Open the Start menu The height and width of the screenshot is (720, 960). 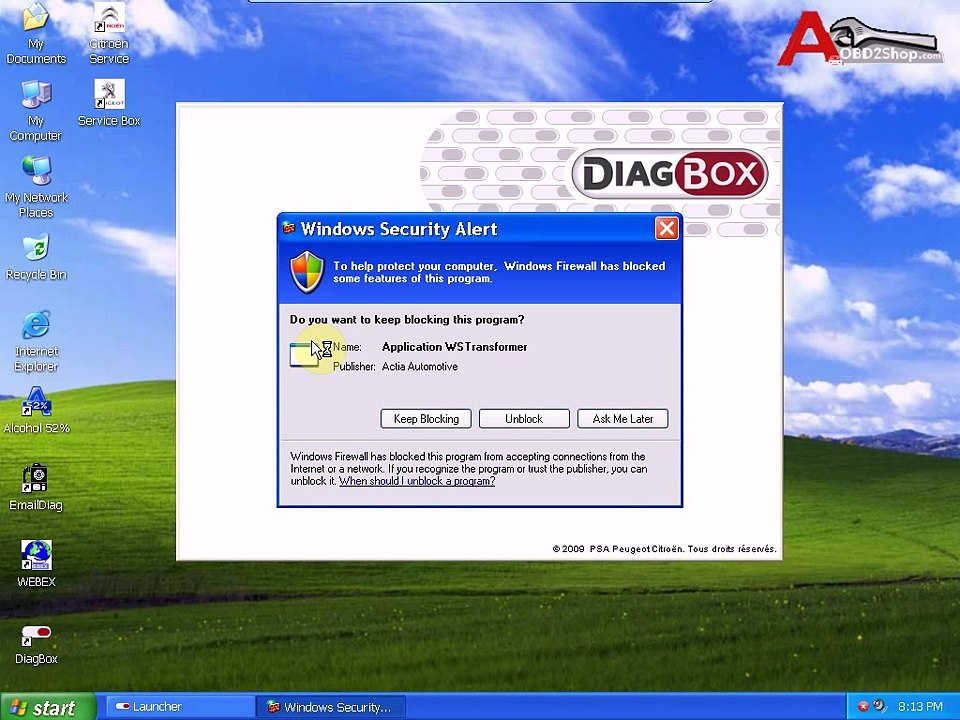pyautogui.click(x=48, y=707)
